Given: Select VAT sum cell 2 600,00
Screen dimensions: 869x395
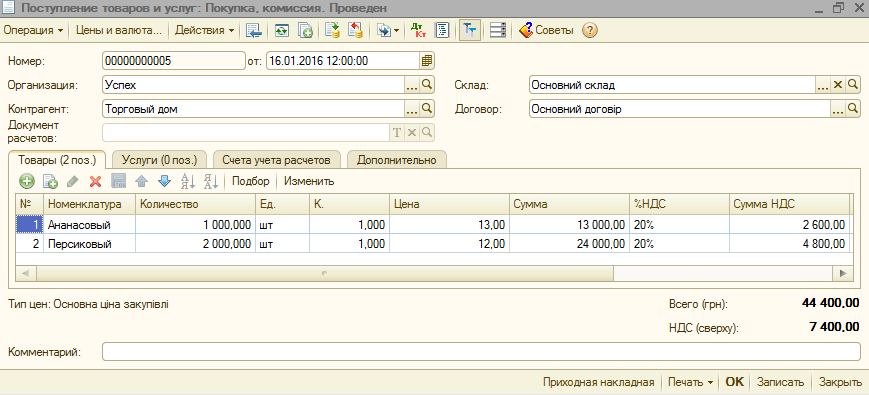Looking at the screenshot, I should (789, 225).
